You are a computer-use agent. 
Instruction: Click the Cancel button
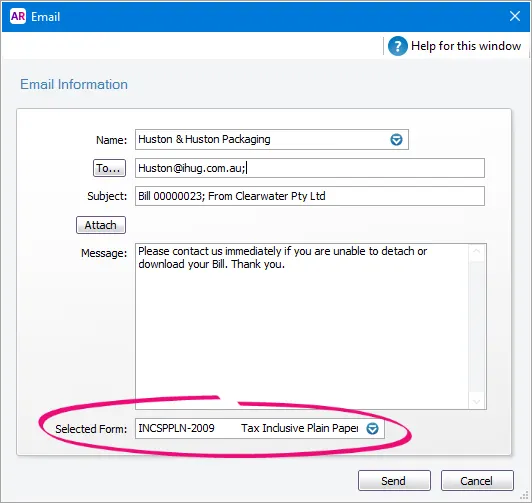pos(477,481)
